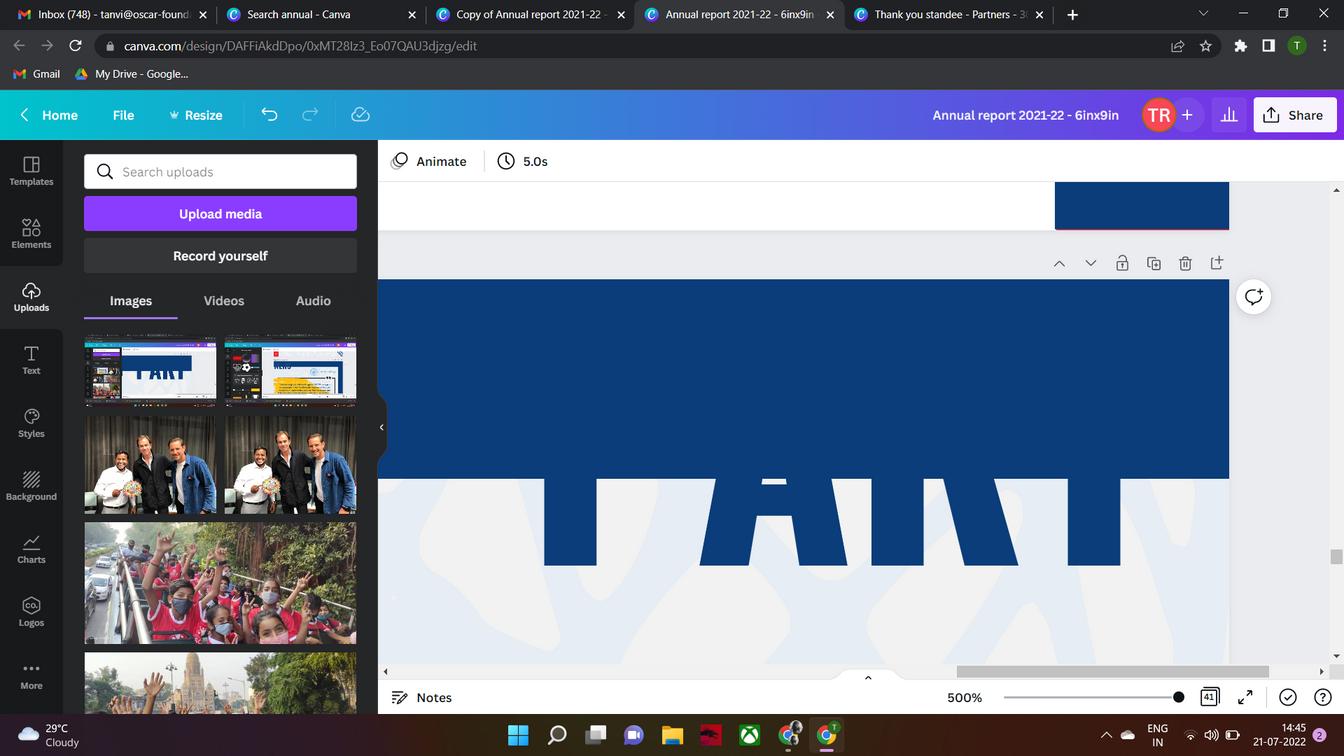The height and width of the screenshot is (756, 1344).
Task: Open the My Drive bookmark
Action: 131,74
